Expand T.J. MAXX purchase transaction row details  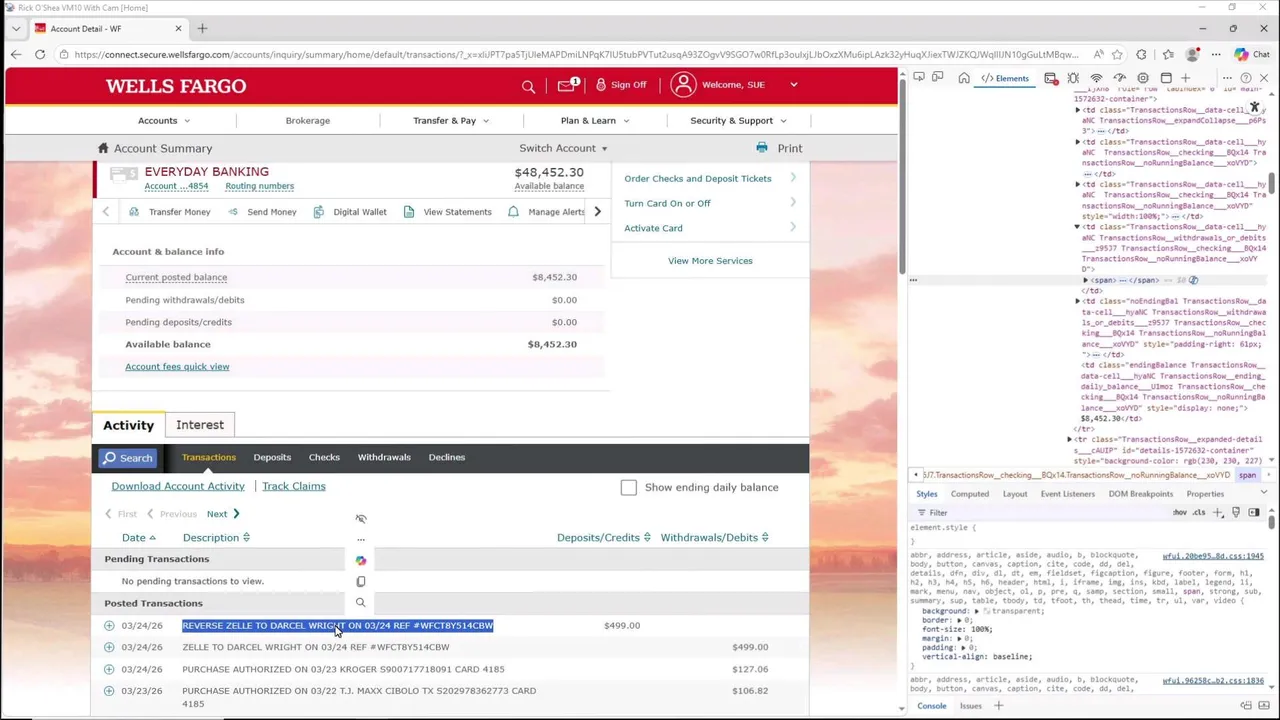[109, 691]
